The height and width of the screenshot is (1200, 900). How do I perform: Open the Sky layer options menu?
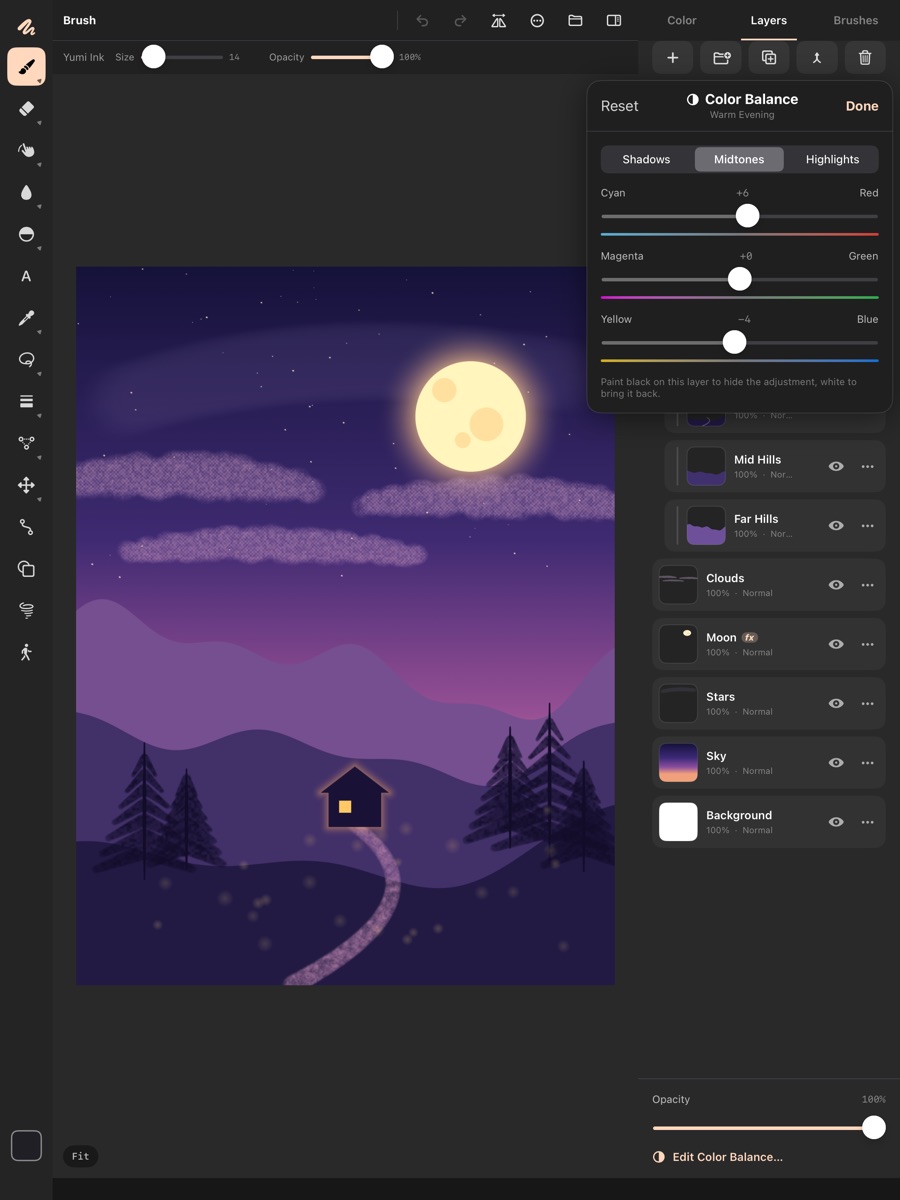point(867,762)
